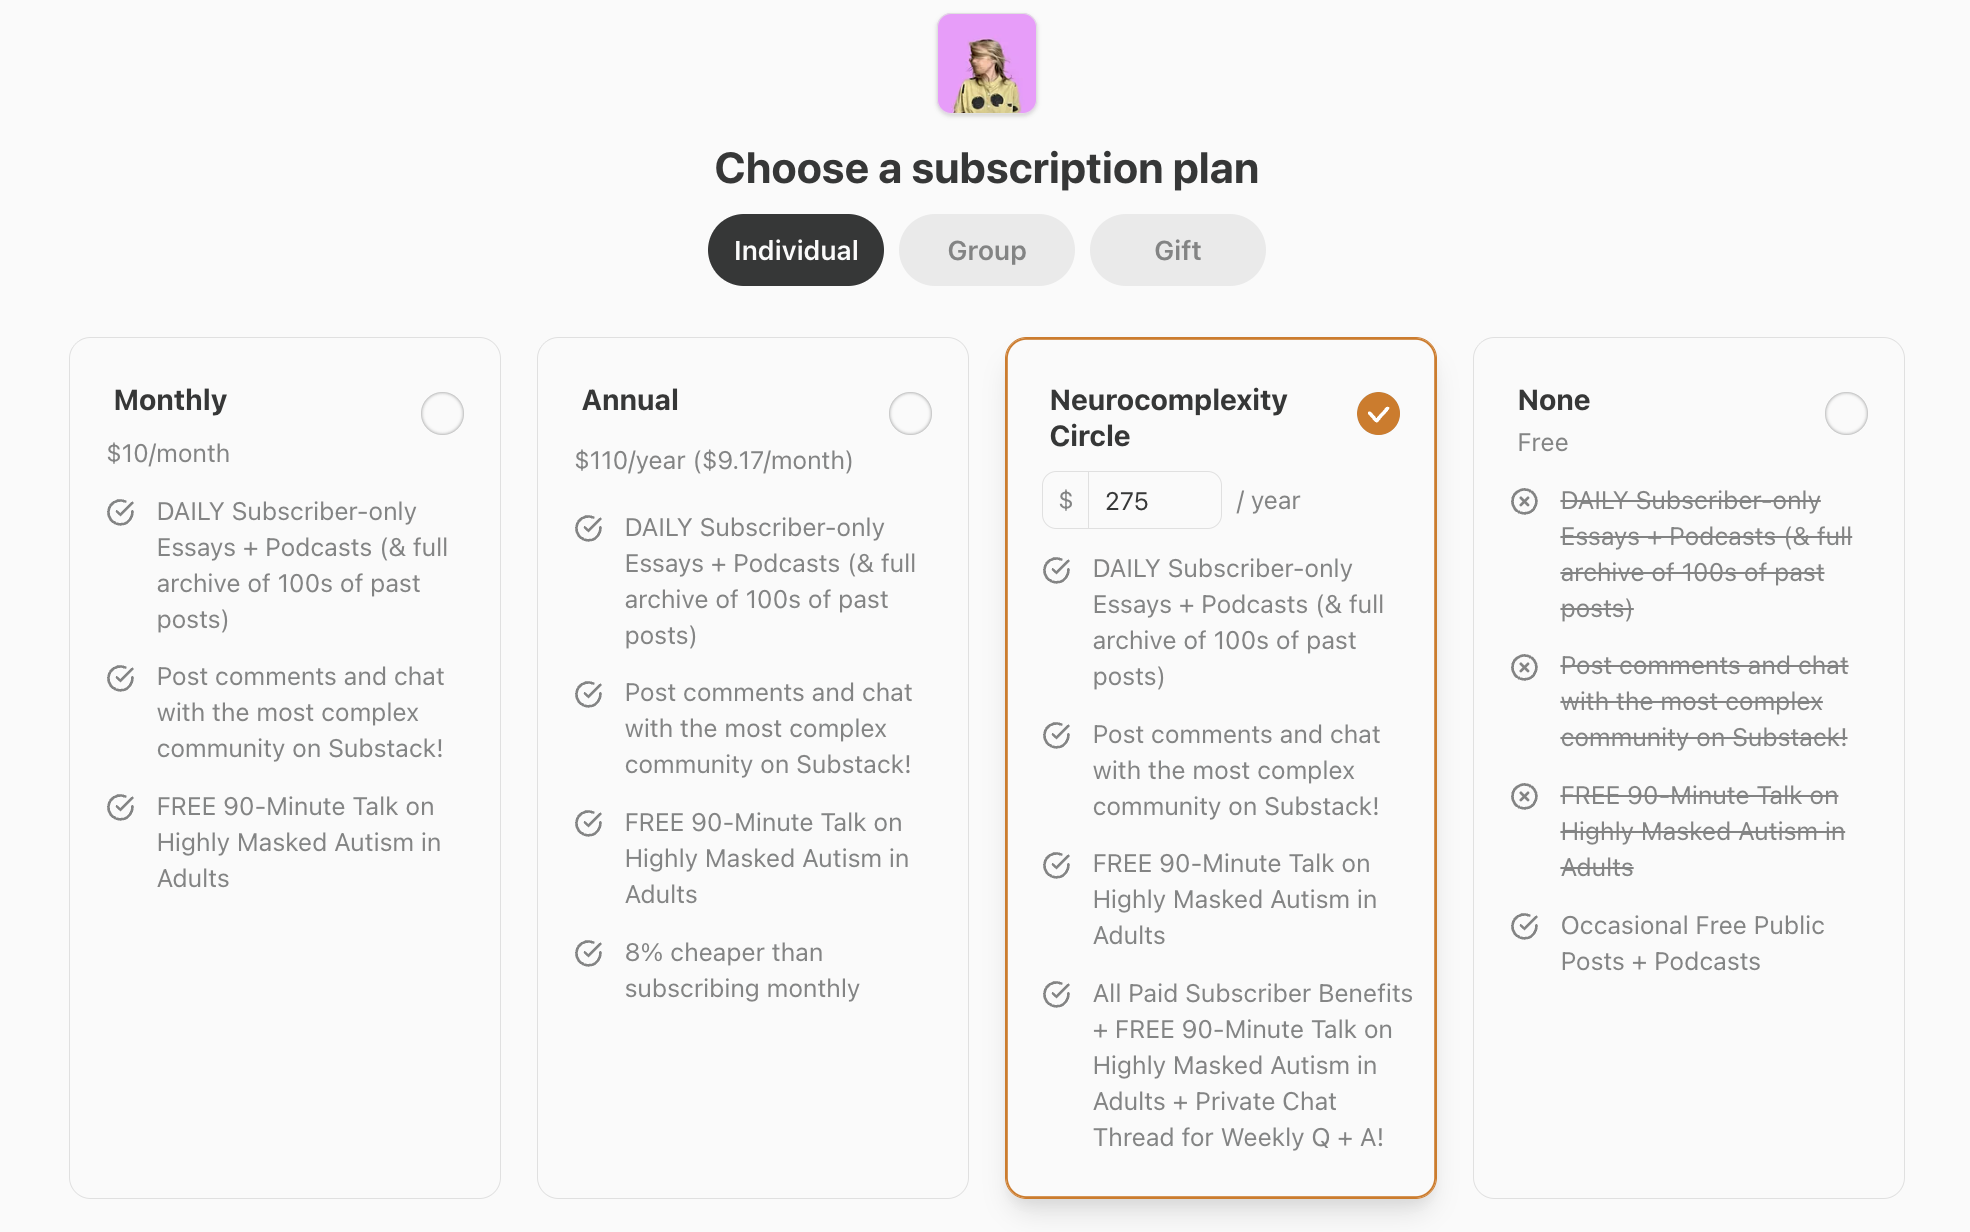This screenshot has height=1232, width=1970.
Task: Select the Monthly plan radio button
Action: pos(442,413)
